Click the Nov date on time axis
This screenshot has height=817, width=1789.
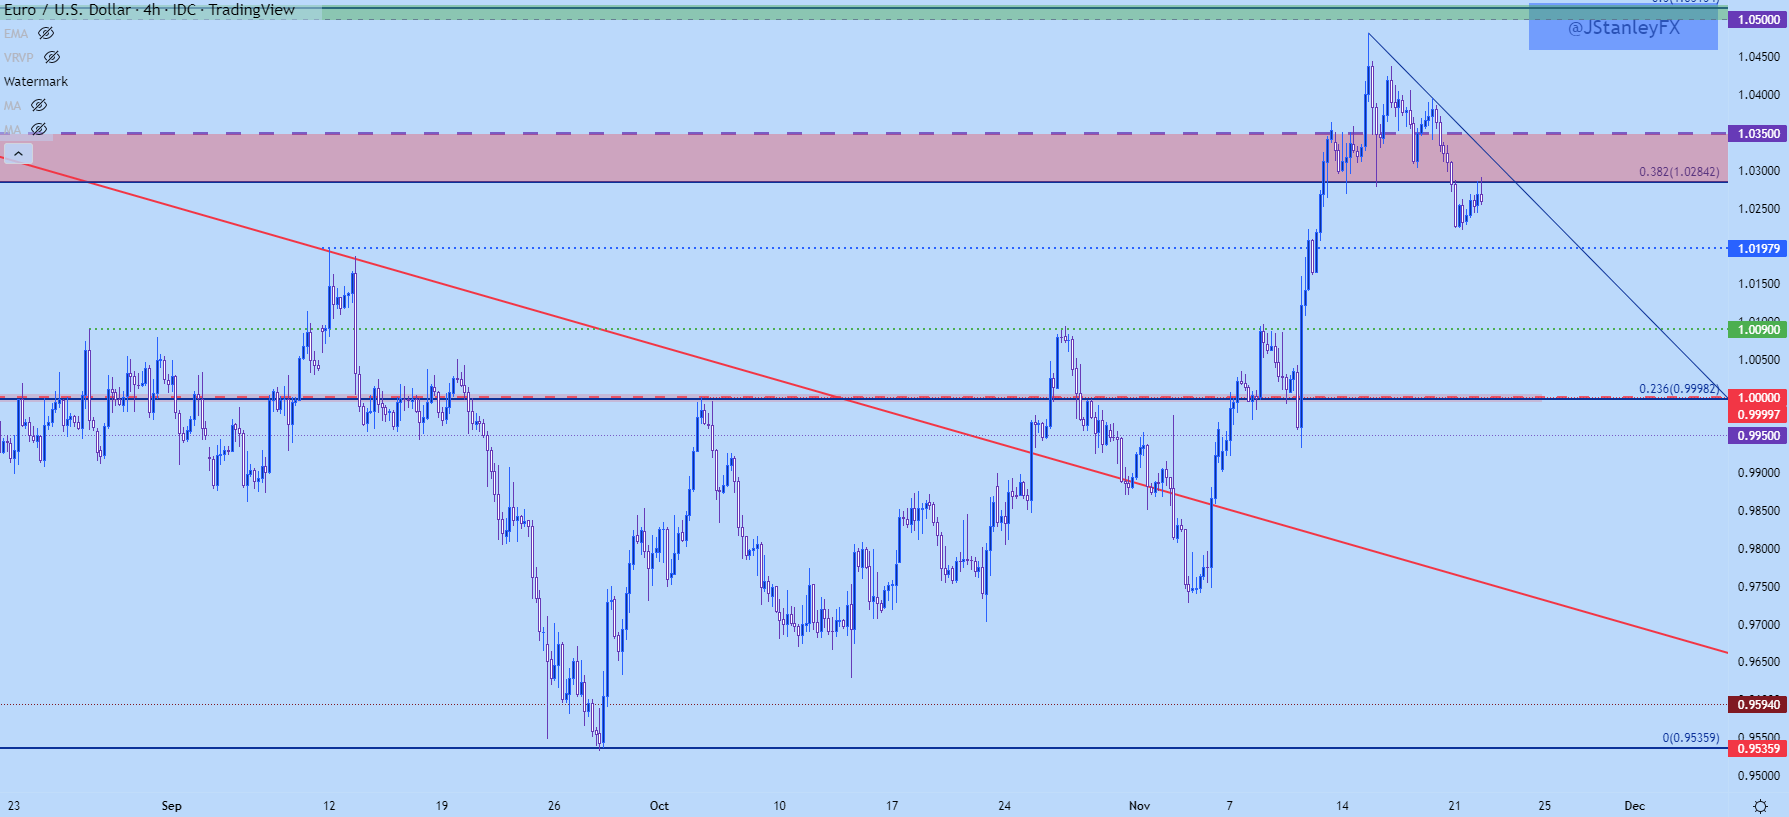(1139, 806)
